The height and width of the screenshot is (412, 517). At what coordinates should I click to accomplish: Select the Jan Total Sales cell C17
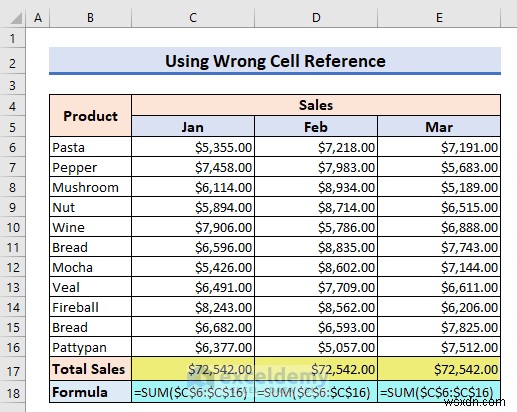[193, 369]
